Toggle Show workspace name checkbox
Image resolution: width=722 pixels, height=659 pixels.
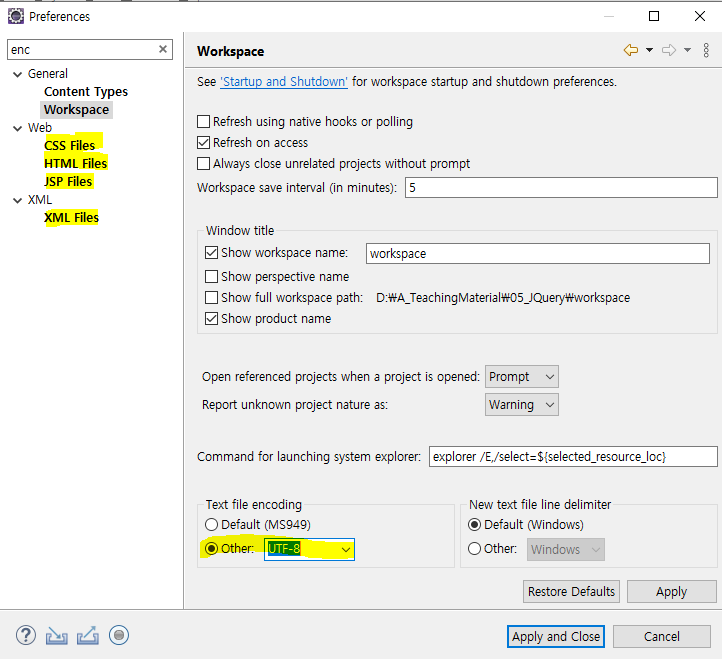click(211, 252)
